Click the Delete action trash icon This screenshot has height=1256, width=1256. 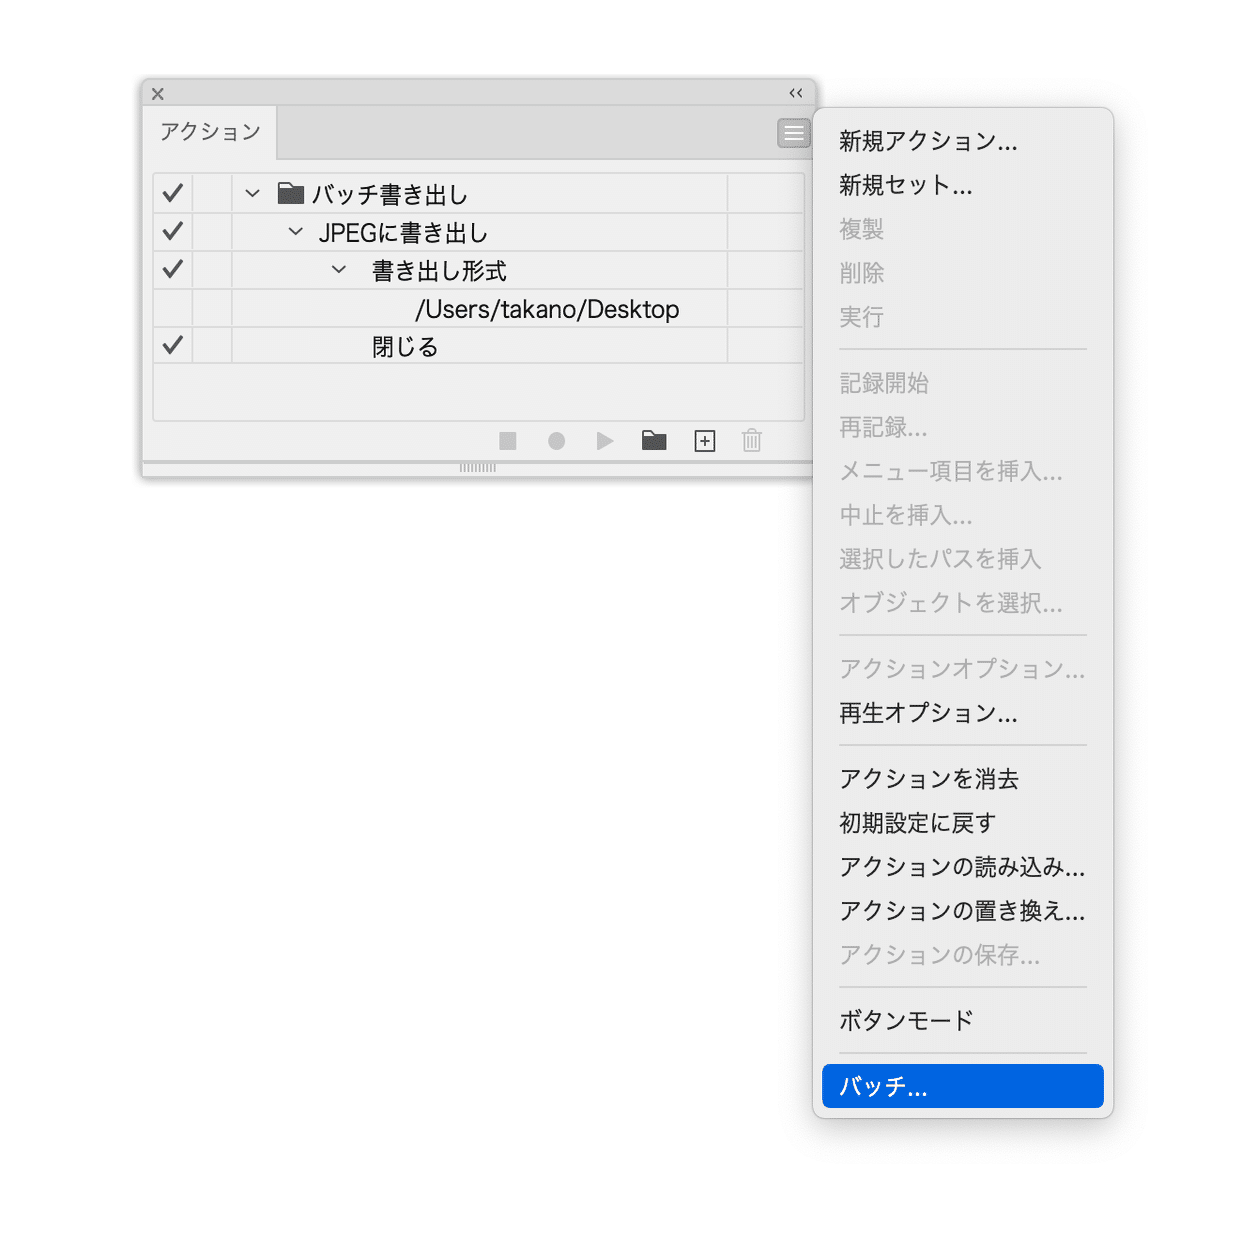point(751,441)
